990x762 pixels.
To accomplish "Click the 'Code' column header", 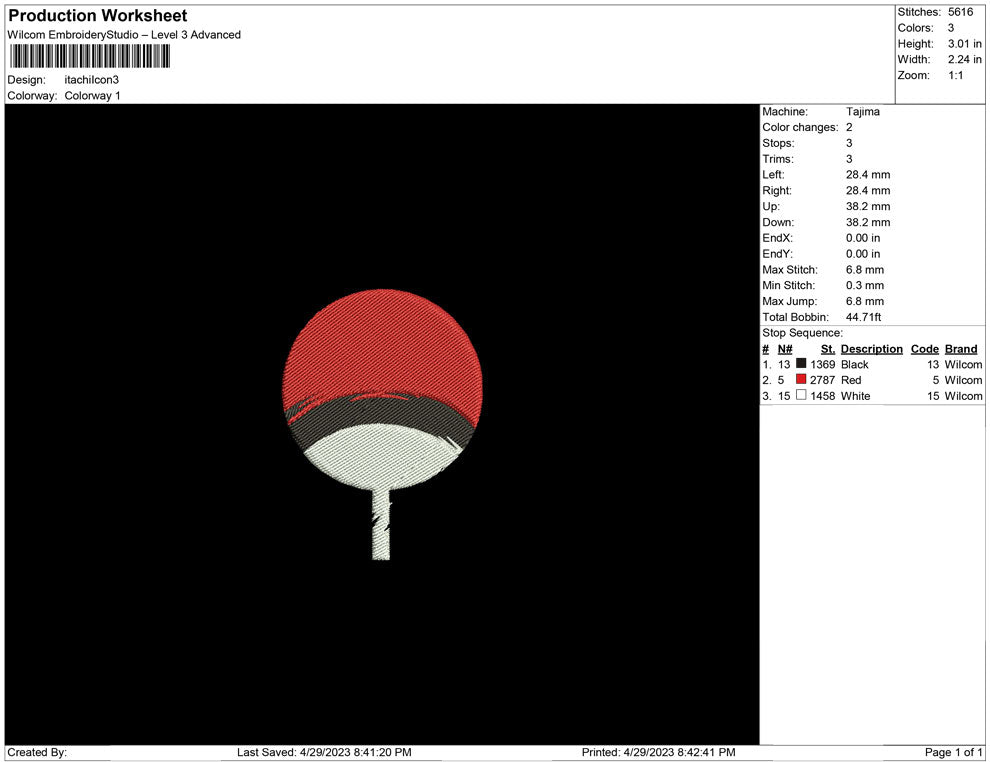I will click(x=924, y=348).
